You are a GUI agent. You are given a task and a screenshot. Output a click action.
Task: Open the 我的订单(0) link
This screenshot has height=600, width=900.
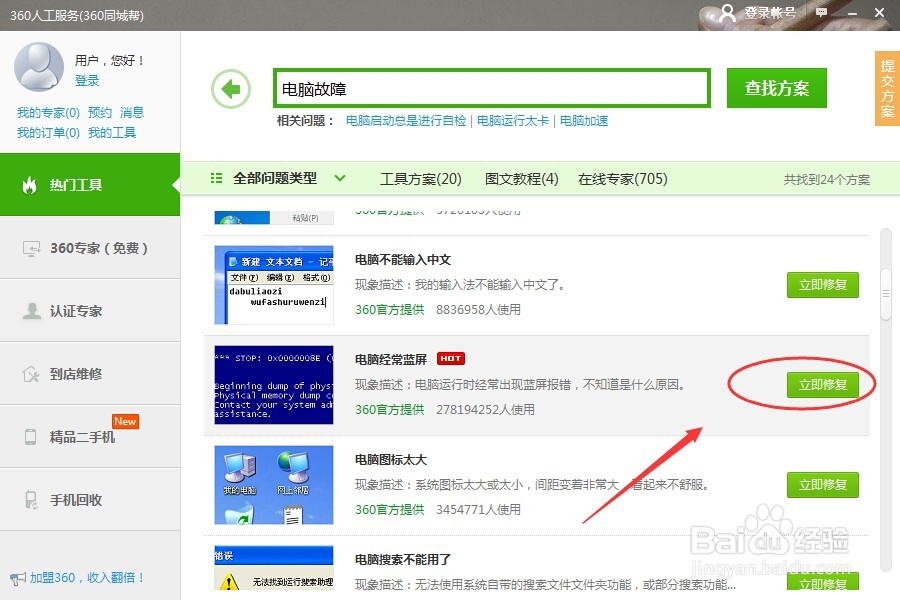coord(48,133)
